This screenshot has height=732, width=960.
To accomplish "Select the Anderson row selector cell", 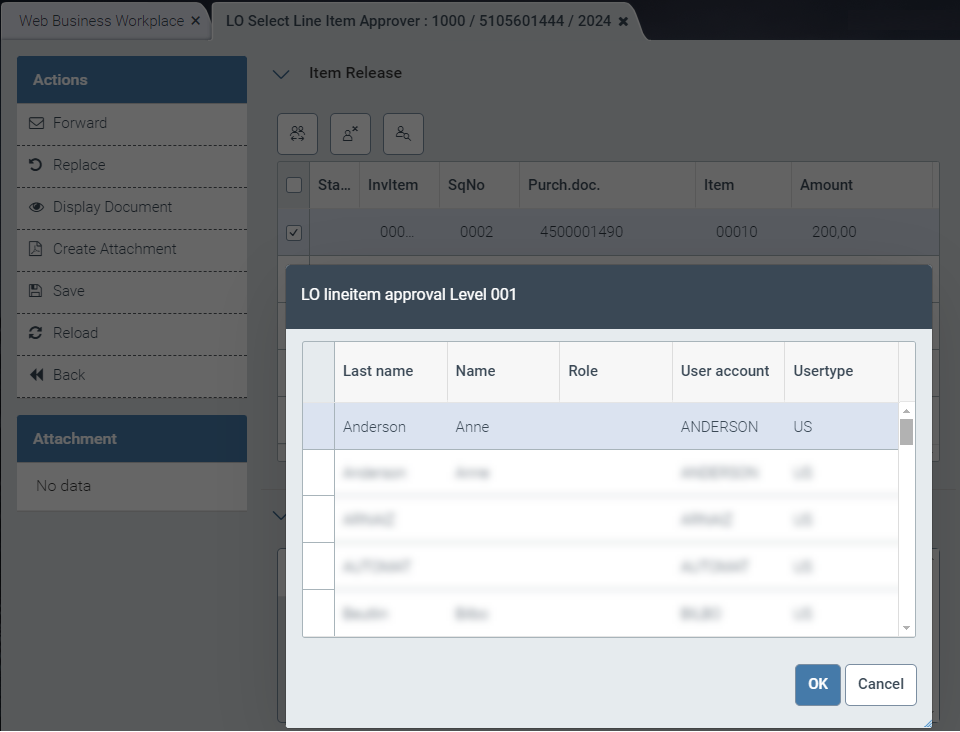I will pos(318,427).
